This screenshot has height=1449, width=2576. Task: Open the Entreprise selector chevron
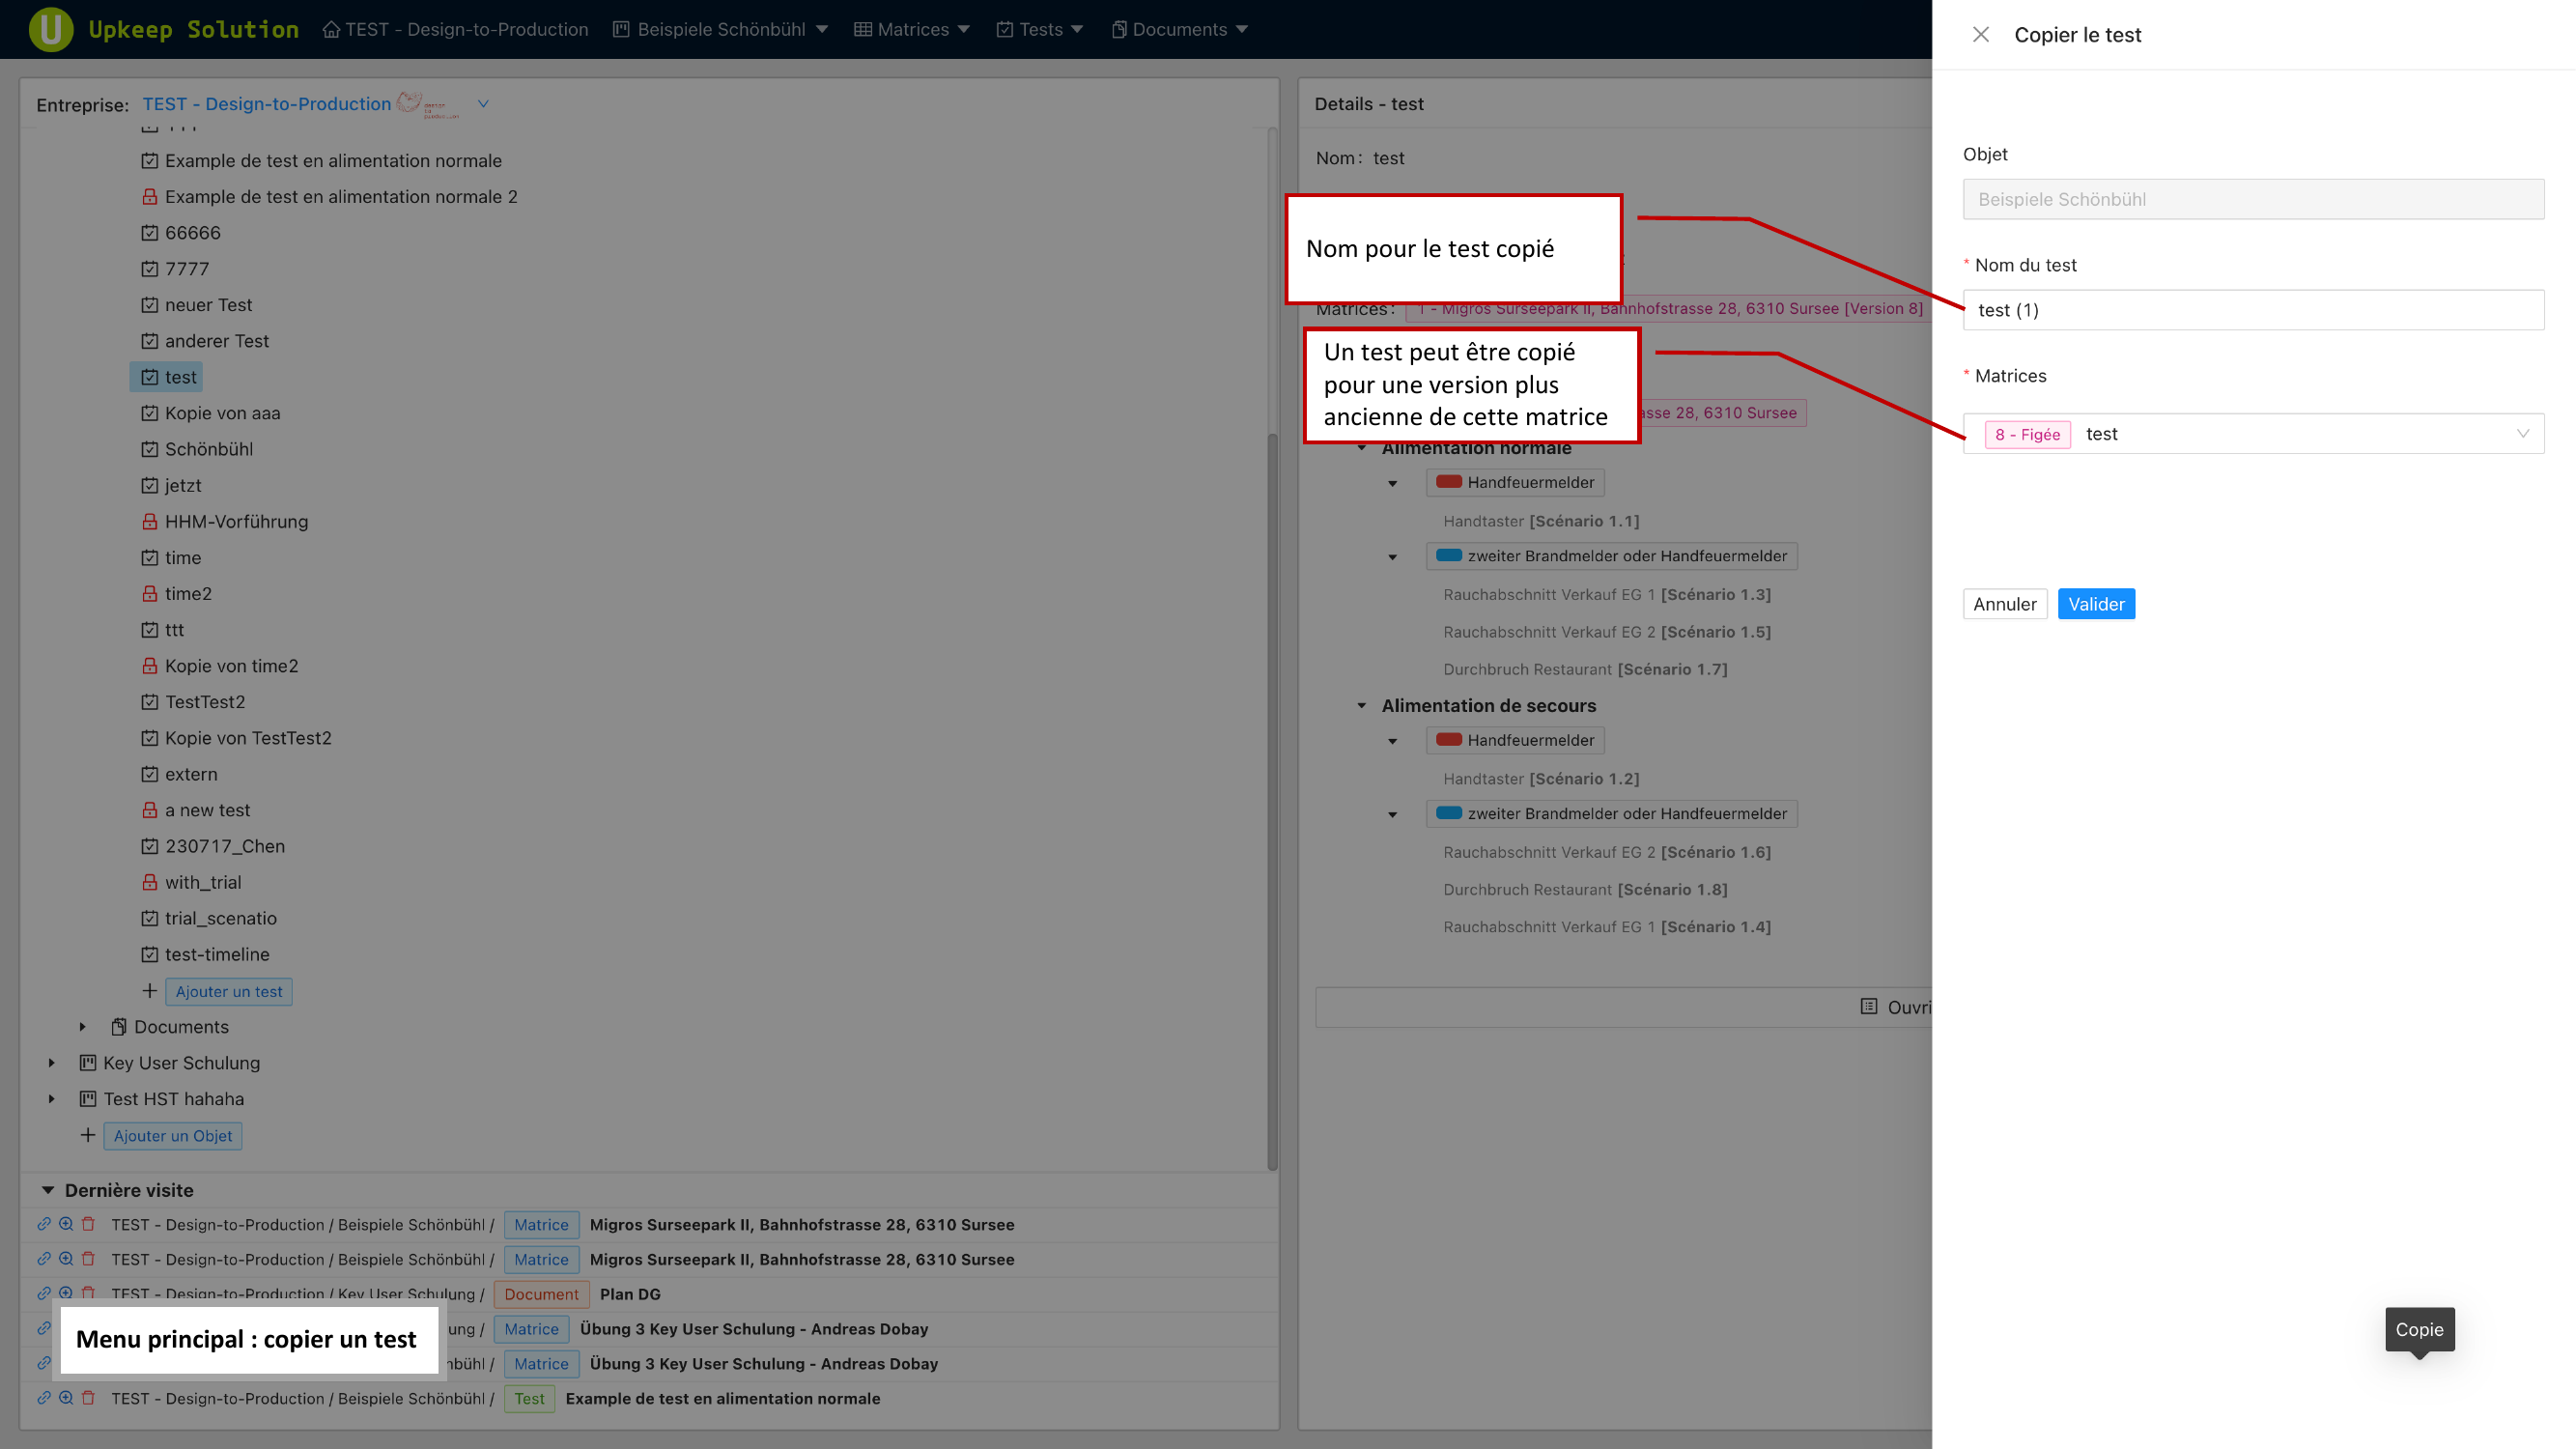pyautogui.click(x=483, y=104)
